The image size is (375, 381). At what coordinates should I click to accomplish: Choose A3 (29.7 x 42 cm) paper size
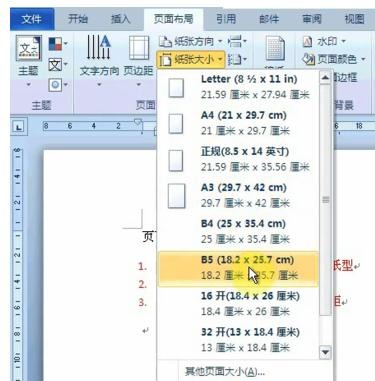tap(238, 195)
